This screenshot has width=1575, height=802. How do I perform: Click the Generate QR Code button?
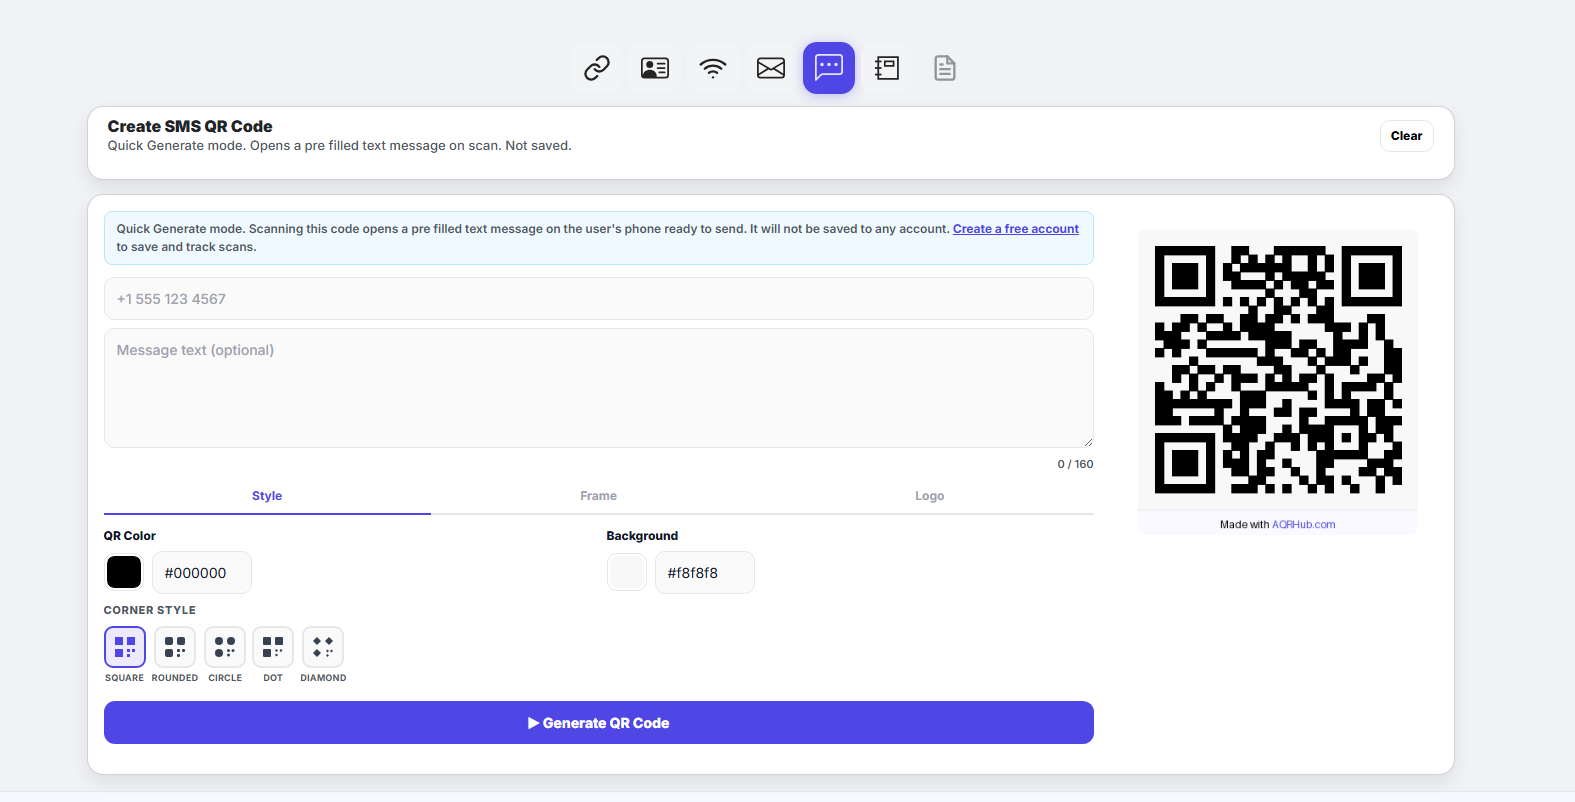point(599,723)
